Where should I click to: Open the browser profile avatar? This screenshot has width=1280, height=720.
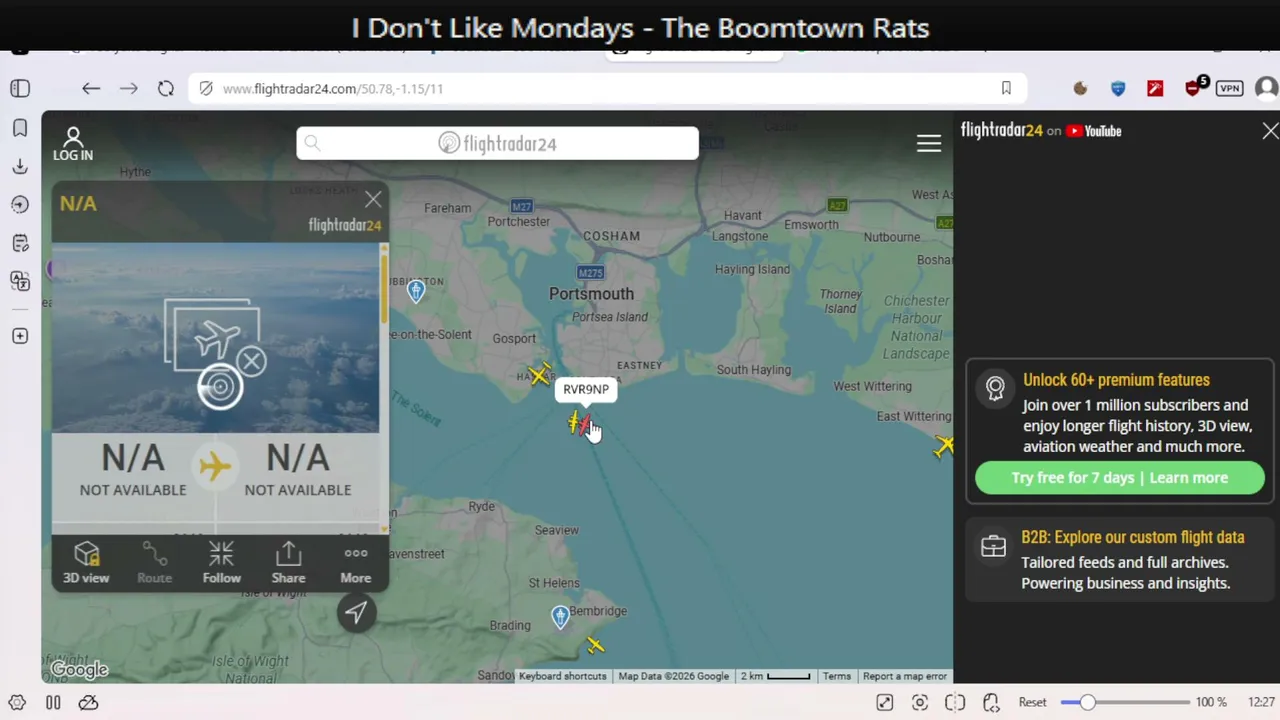coord(1267,88)
